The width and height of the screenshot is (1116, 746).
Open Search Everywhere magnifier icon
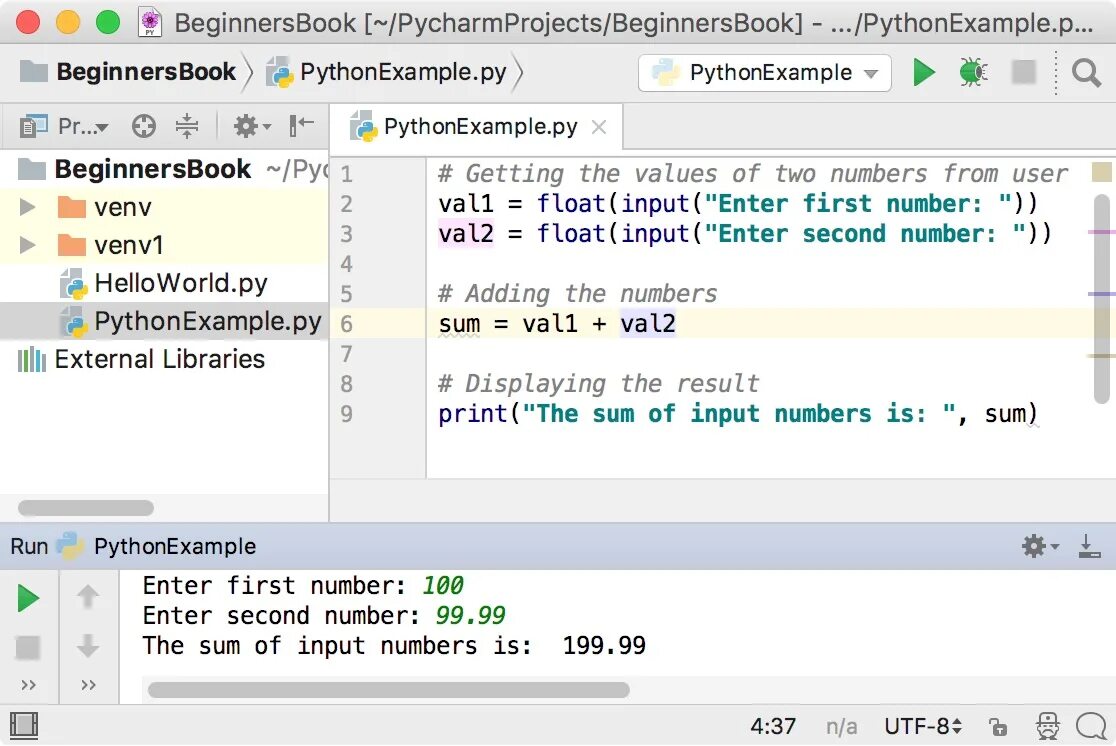pos(1086,73)
